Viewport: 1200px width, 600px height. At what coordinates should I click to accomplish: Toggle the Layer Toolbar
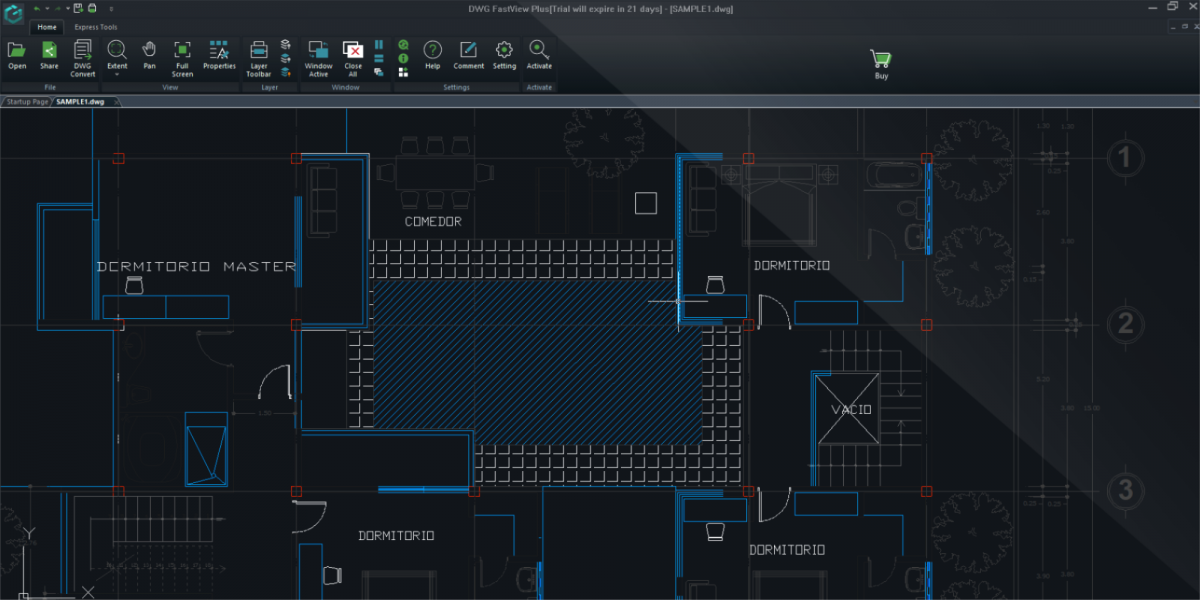[x=258, y=50]
